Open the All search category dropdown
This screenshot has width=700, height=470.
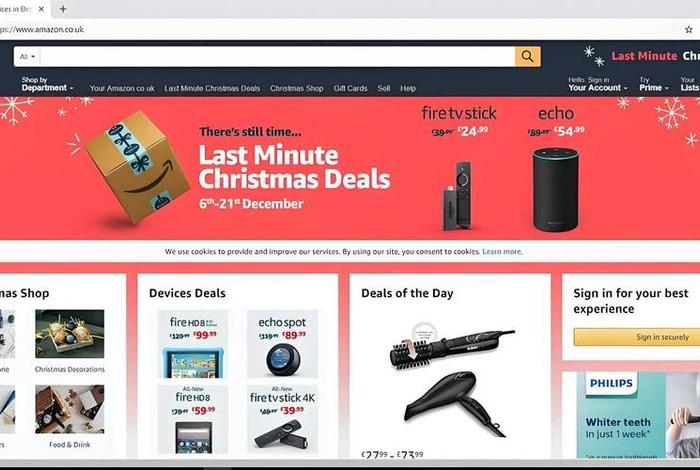point(28,57)
